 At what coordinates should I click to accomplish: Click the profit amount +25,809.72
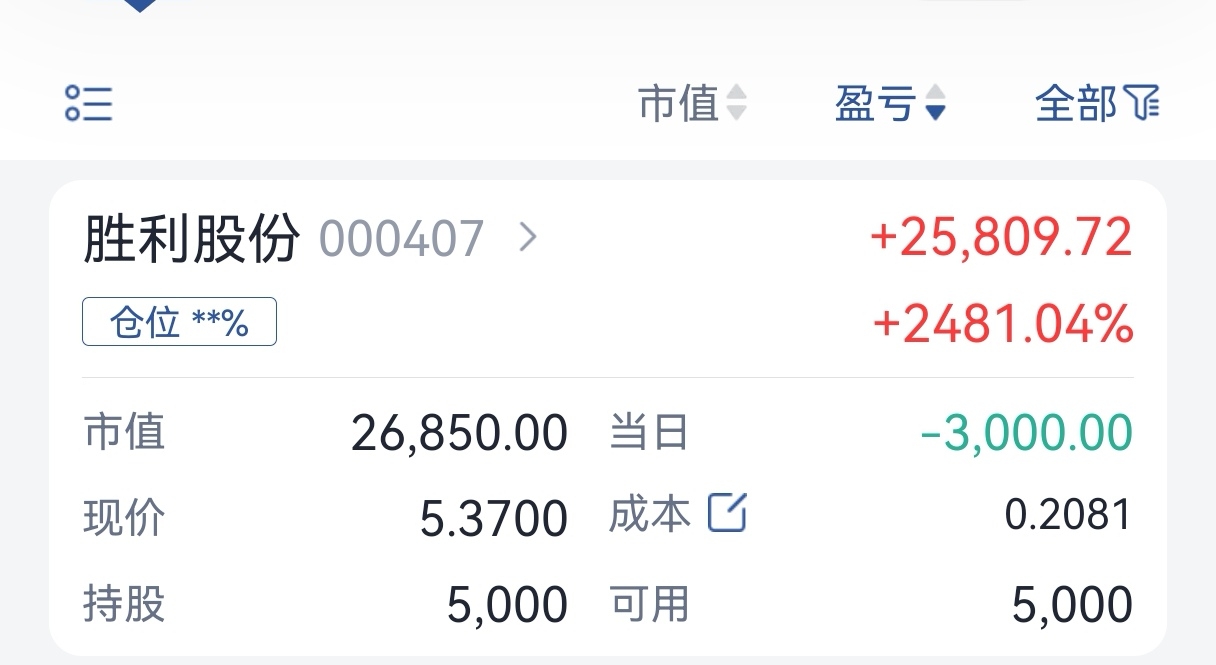(x=1001, y=238)
